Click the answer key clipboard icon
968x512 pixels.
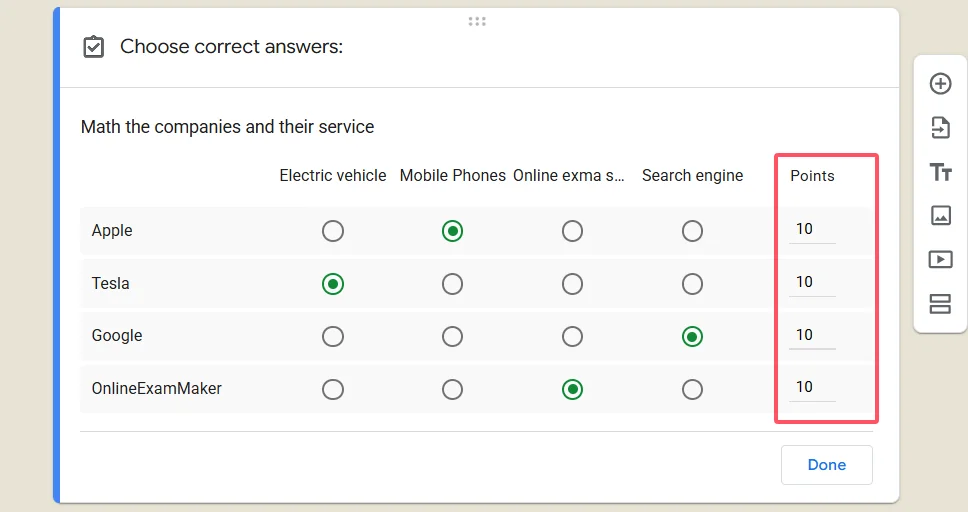click(93, 47)
